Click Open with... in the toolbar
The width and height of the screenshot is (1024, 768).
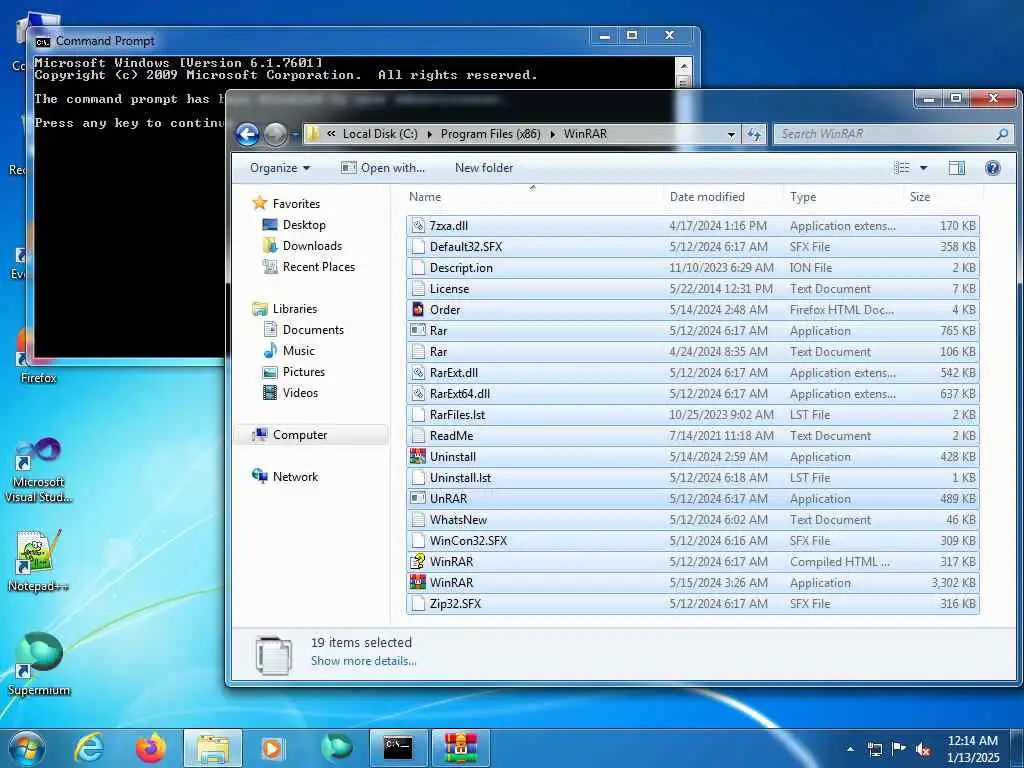pos(383,168)
